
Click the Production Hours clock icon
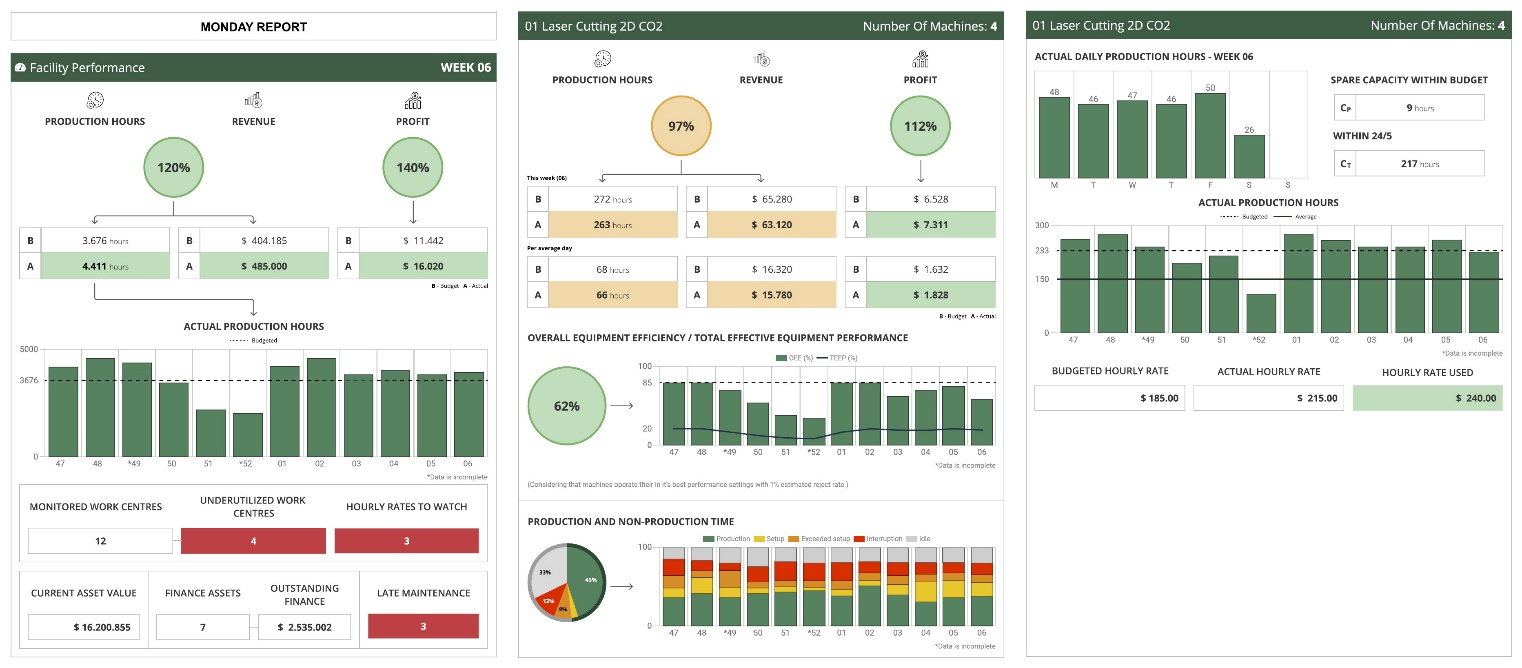tap(94, 99)
